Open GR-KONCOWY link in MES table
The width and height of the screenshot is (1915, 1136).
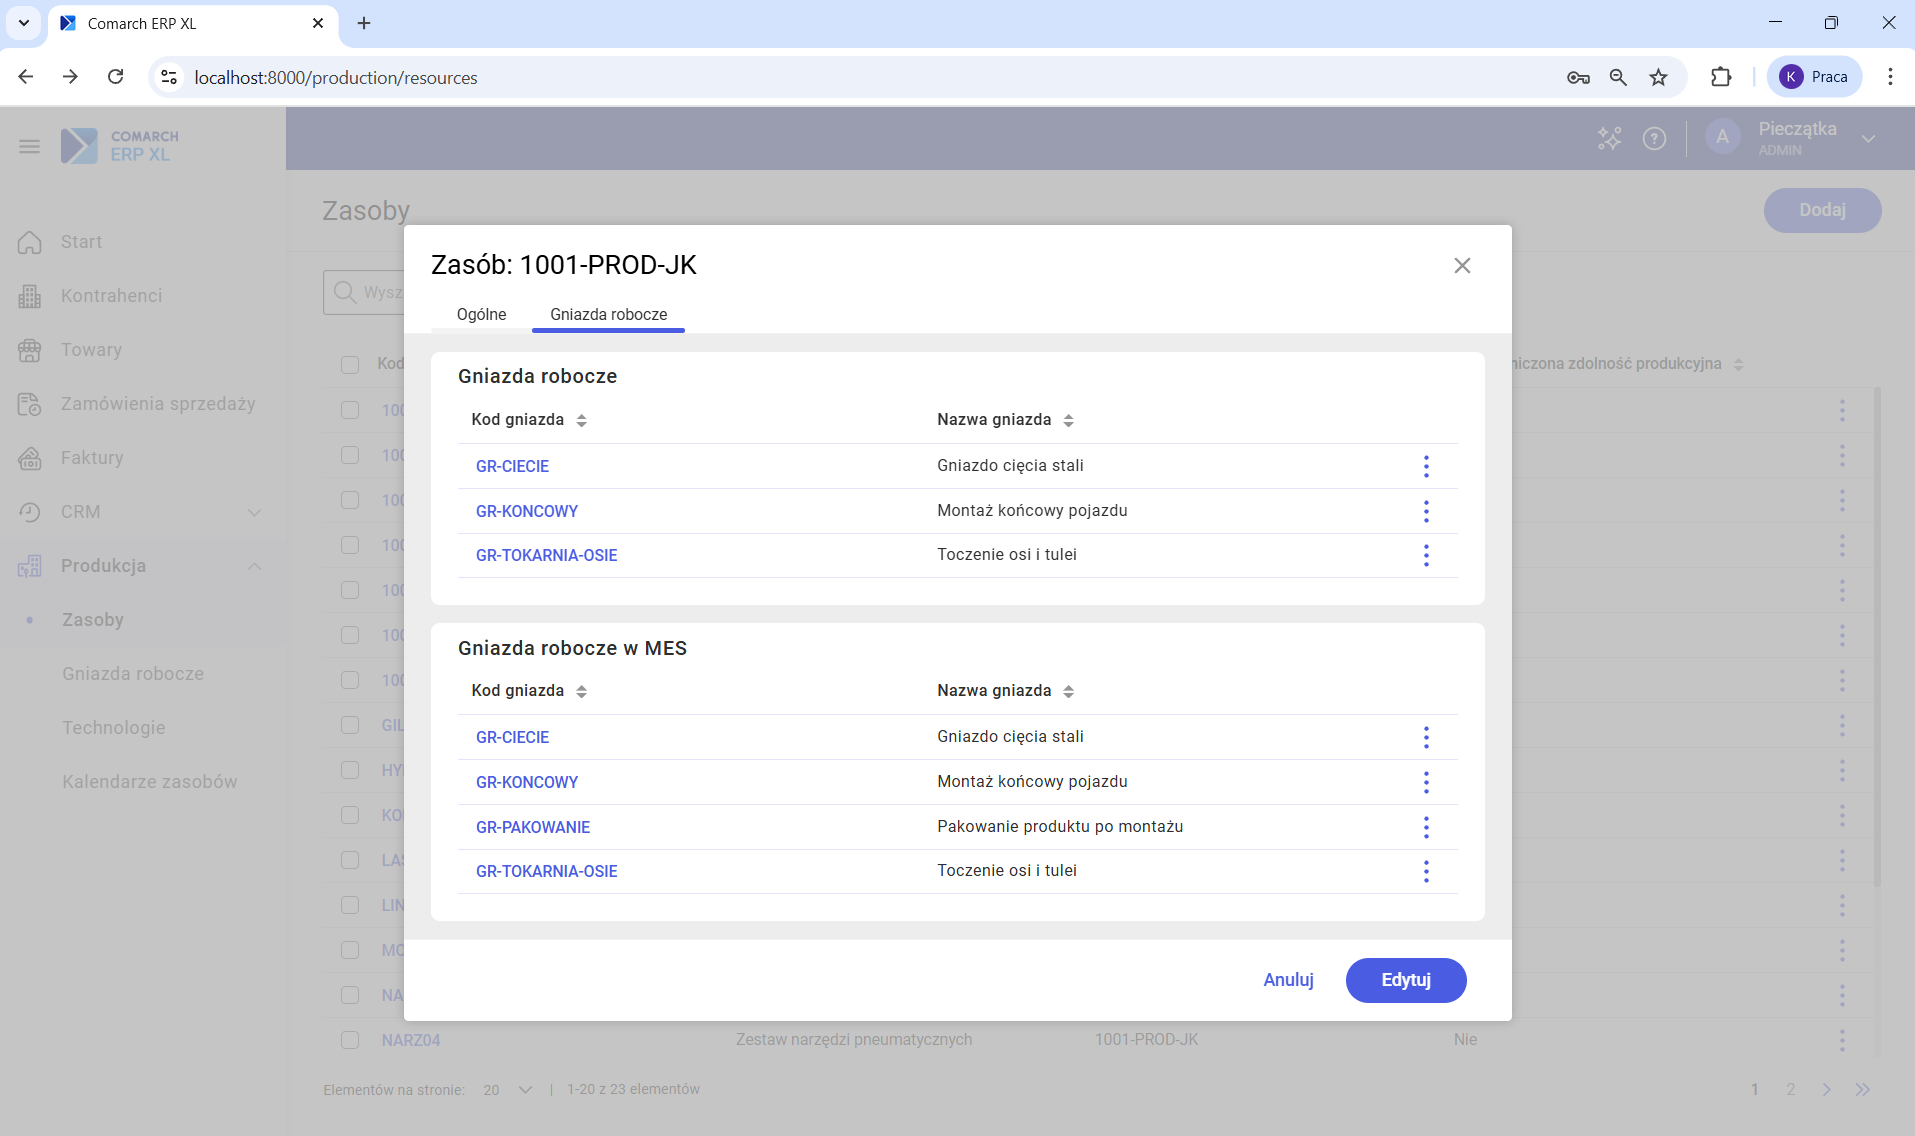[527, 782]
